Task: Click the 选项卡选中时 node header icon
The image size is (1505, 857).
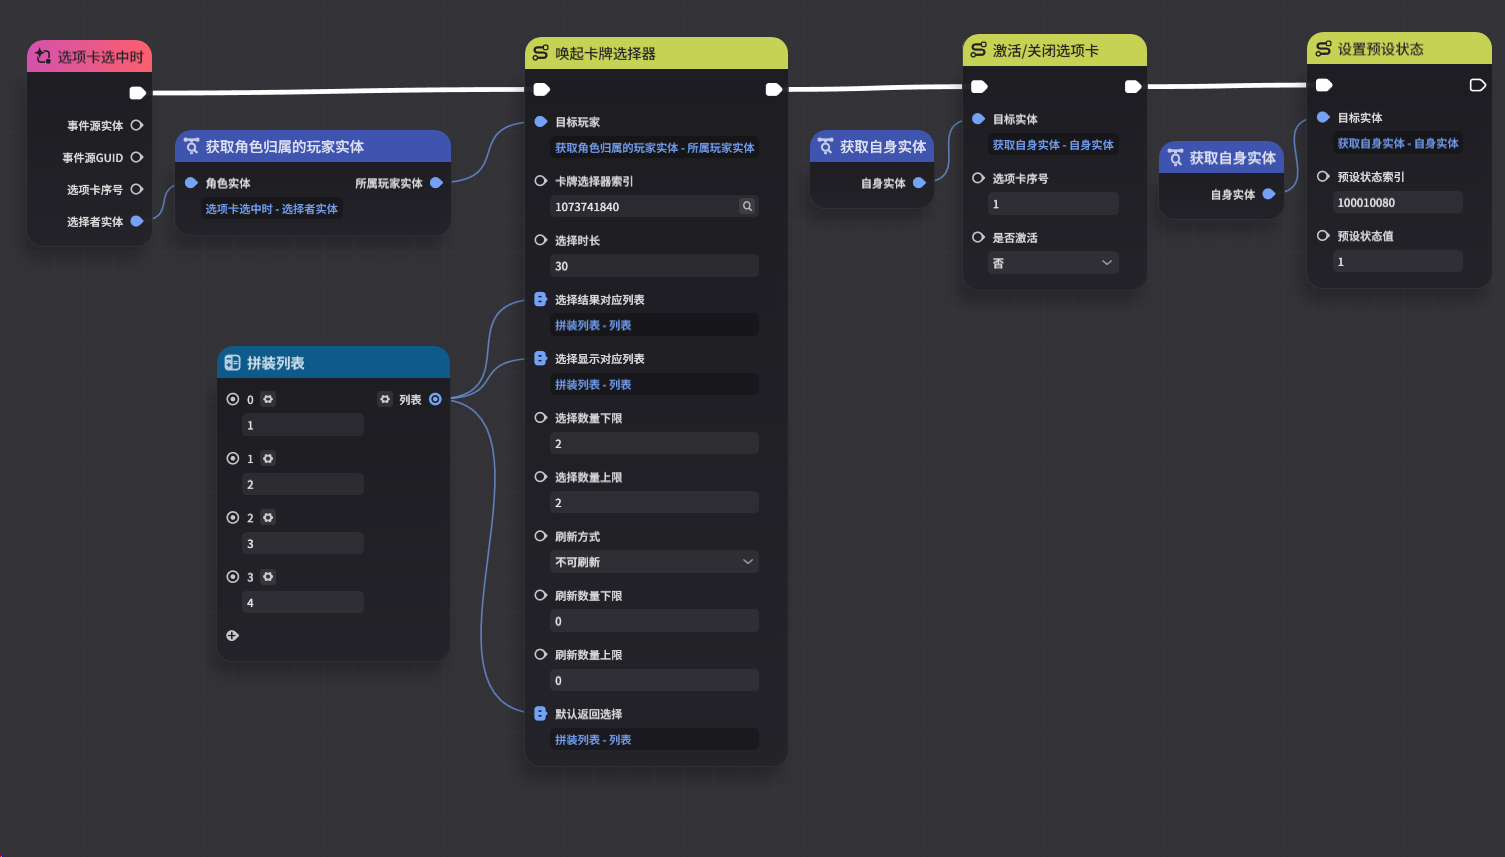Action: point(43,56)
